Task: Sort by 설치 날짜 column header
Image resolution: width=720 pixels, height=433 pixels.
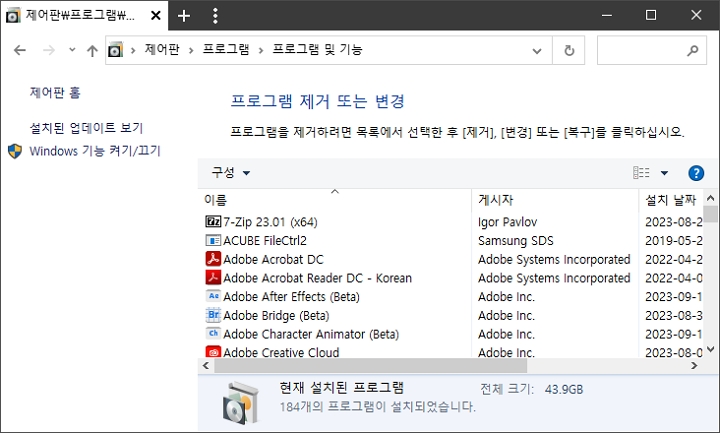Action: pos(670,200)
